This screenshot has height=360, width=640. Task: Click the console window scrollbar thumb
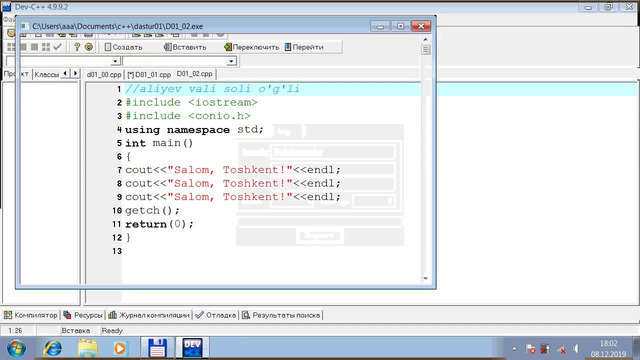tap(426, 50)
